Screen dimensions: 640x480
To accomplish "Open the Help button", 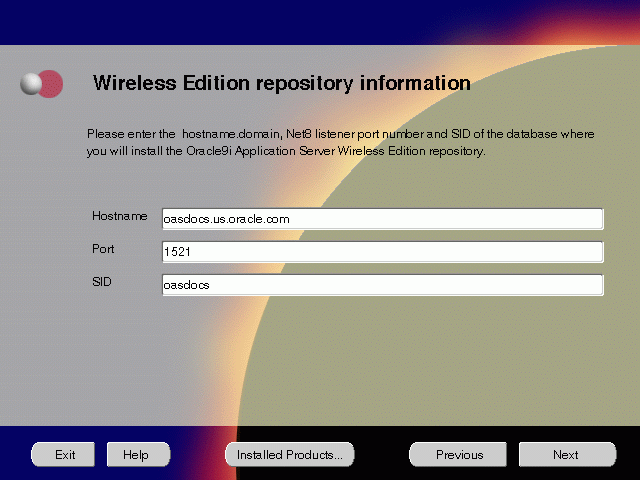I will pyautogui.click(x=138, y=454).
